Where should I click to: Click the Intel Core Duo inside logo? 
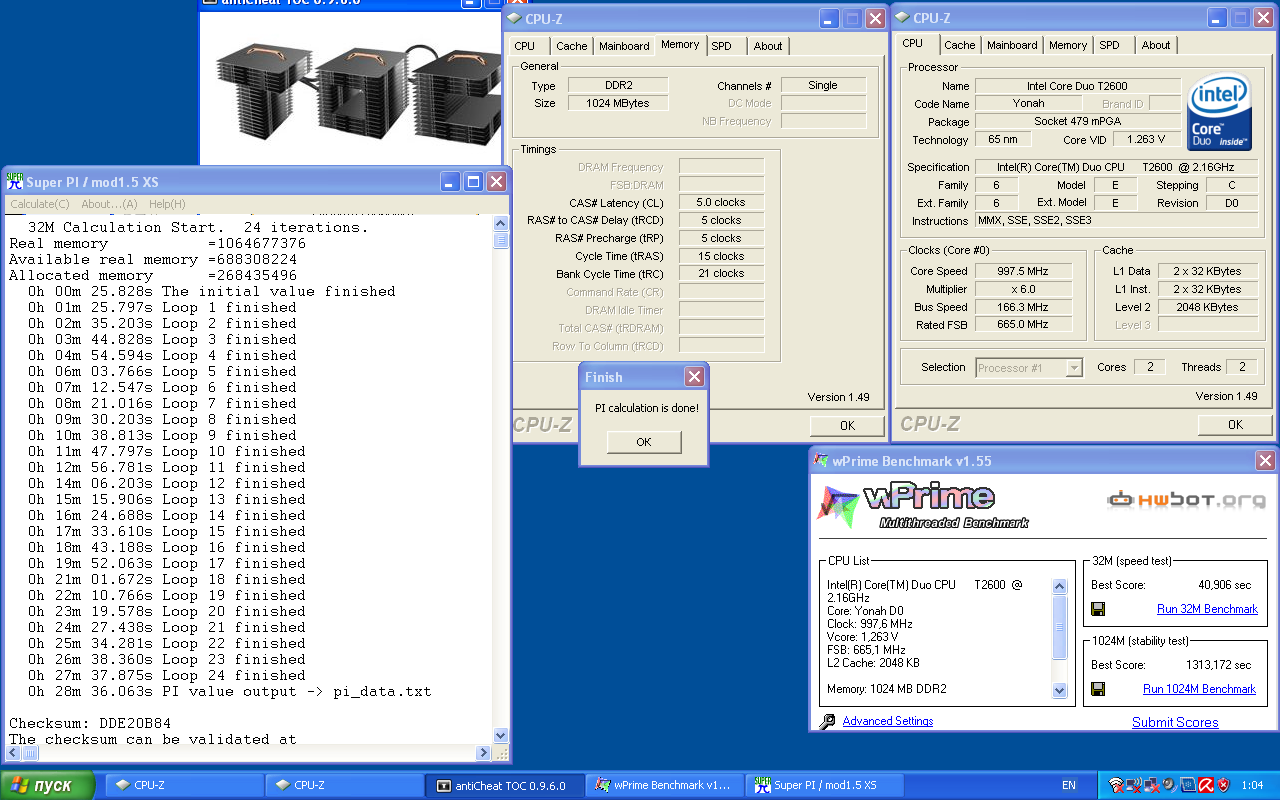tap(1218, 112)
